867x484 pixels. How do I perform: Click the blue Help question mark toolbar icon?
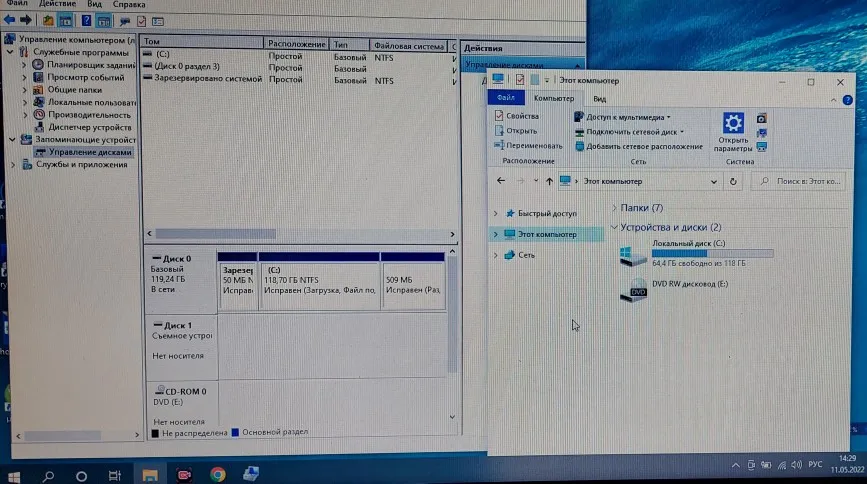86,20
